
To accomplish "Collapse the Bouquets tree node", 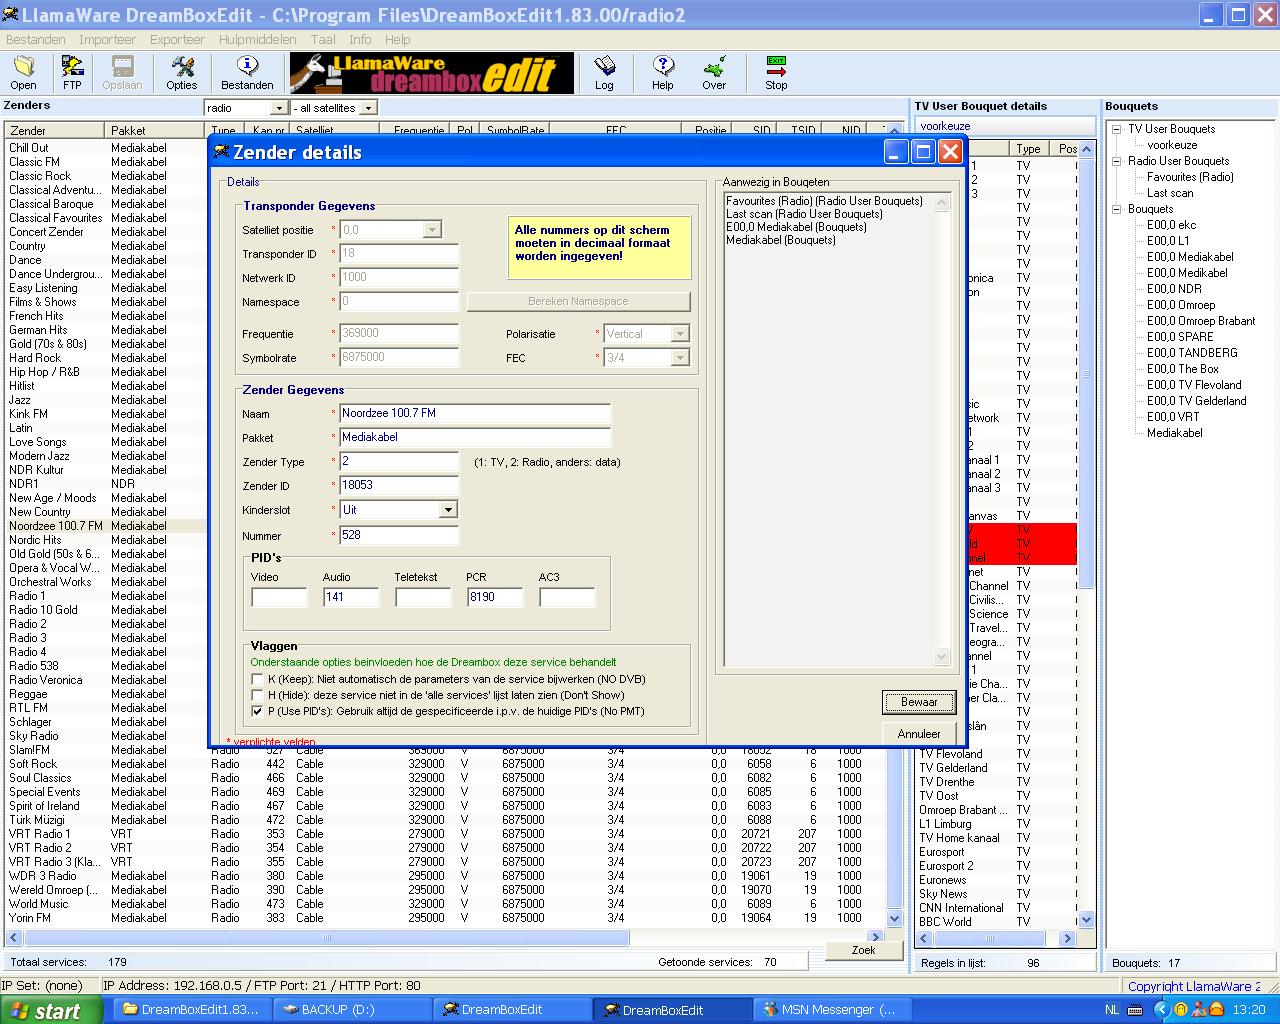I will 1116,209.
